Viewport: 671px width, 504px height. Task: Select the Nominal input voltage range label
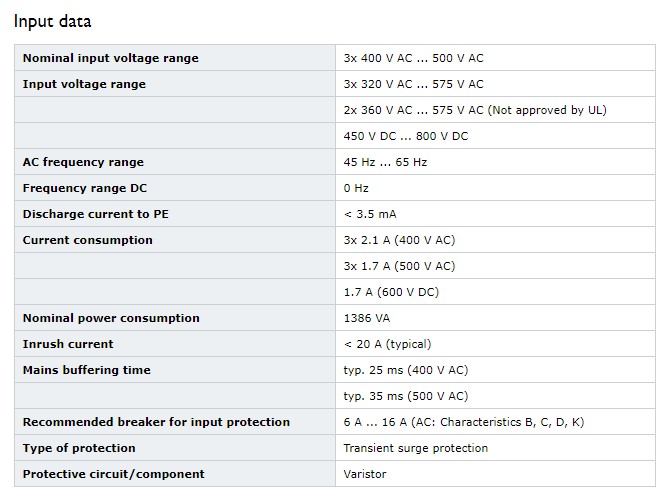[110, 58]
